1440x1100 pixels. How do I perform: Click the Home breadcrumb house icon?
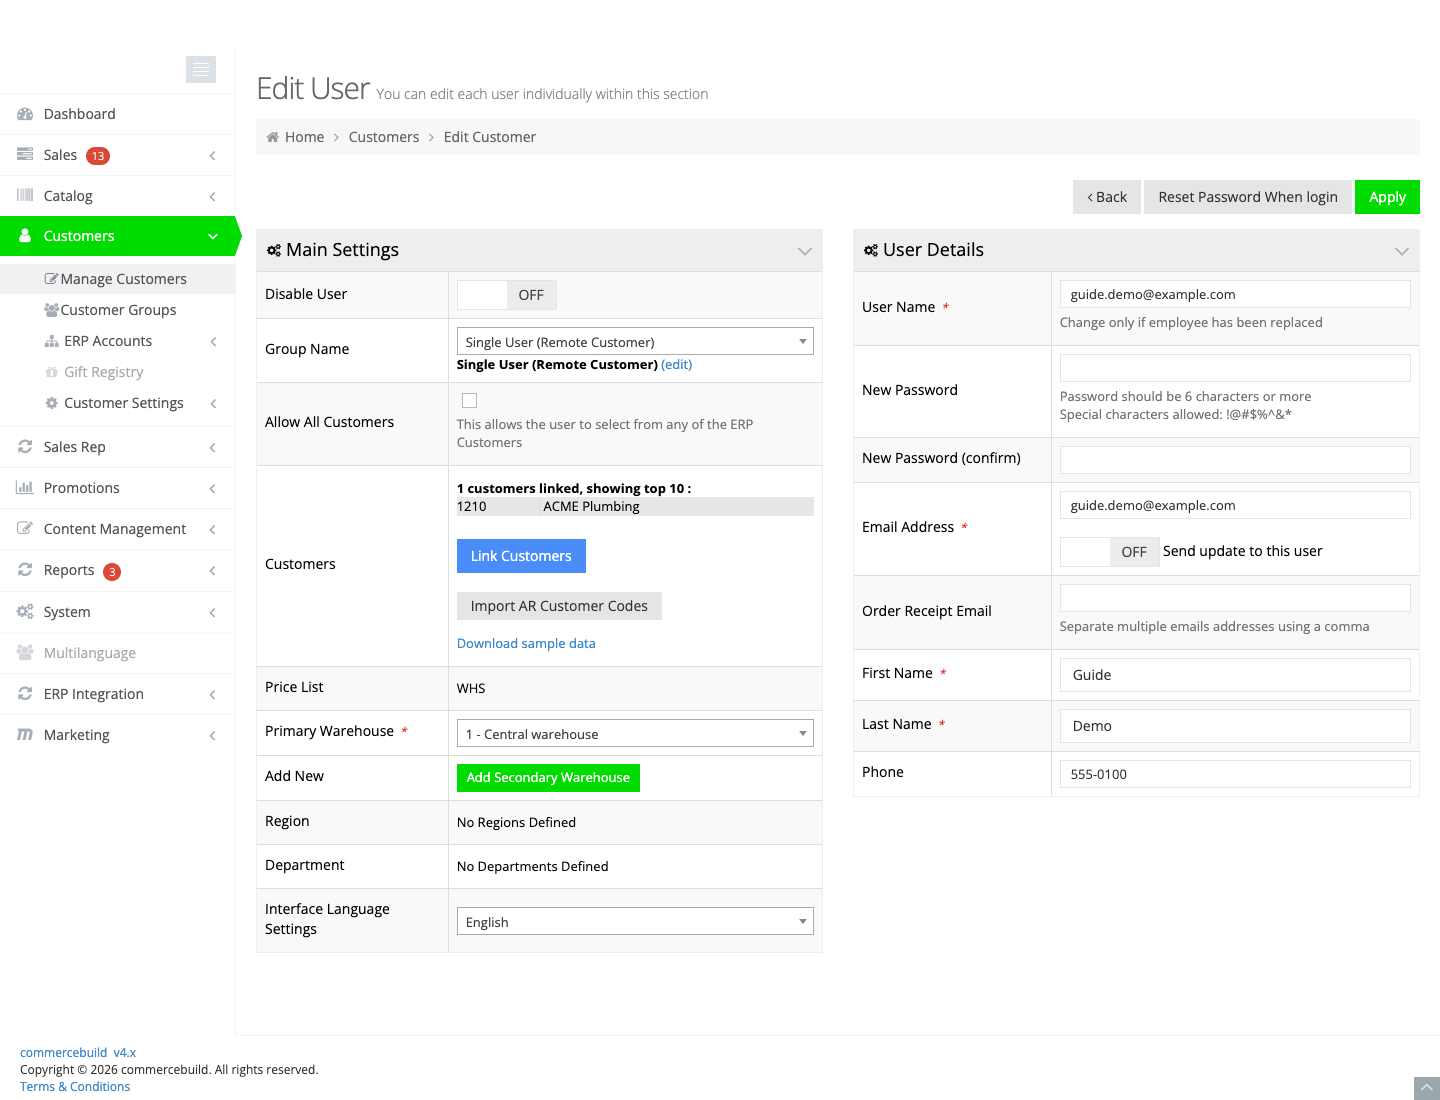[272, 137]
